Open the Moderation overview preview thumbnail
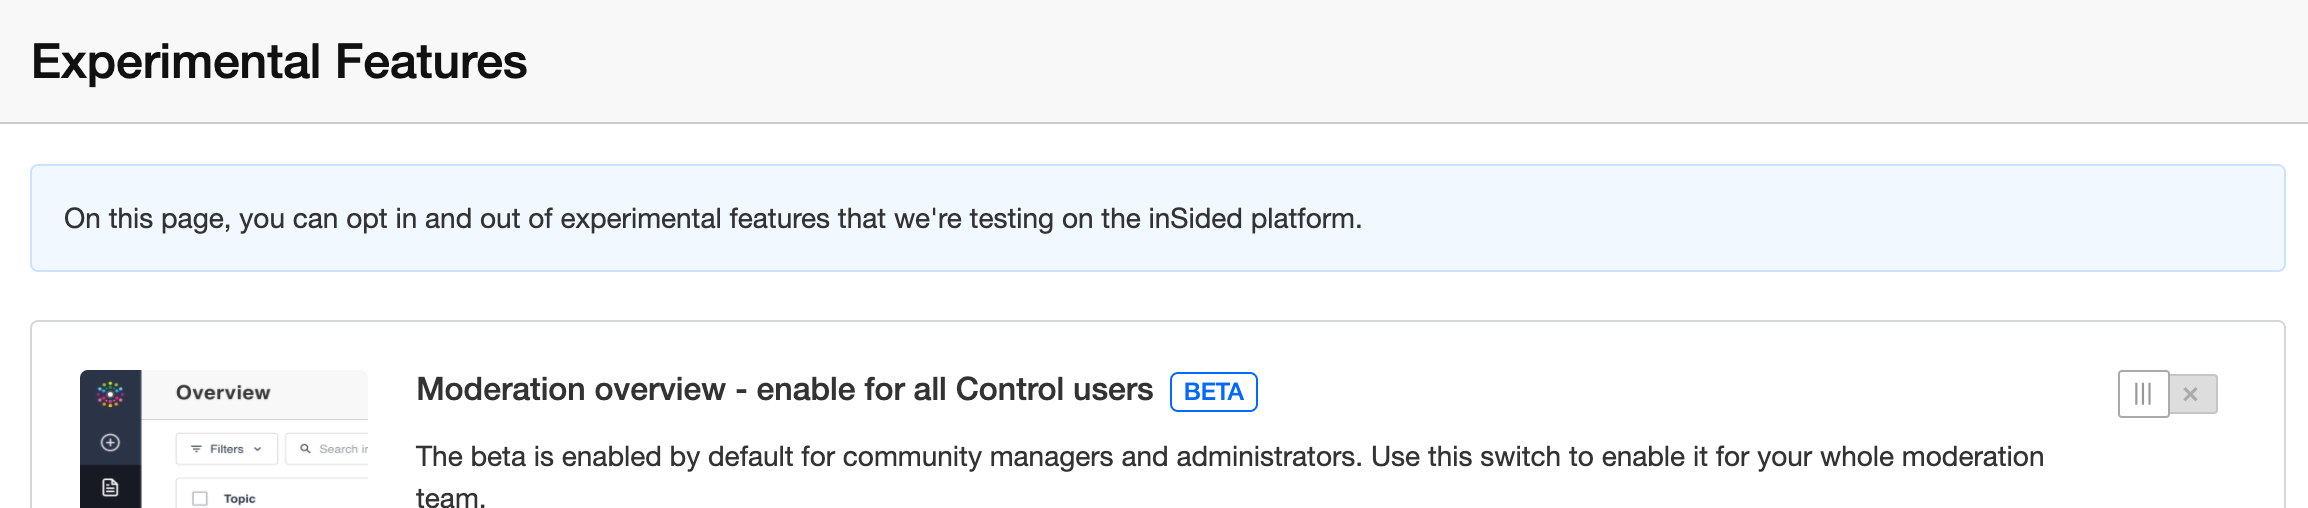 coord(224,439)
